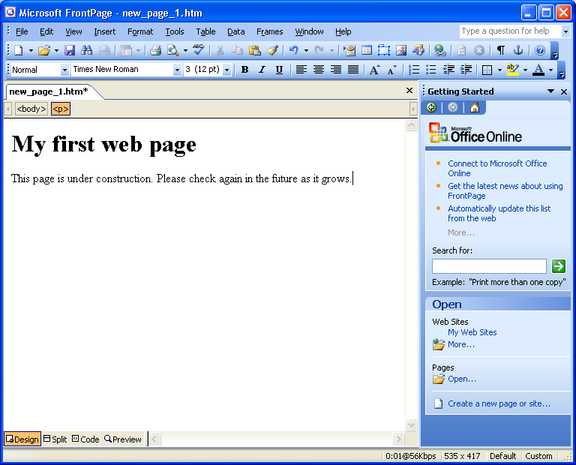576x465 pixels.
Task: Expand the Times New Roman font list
Action: (177, 70)
